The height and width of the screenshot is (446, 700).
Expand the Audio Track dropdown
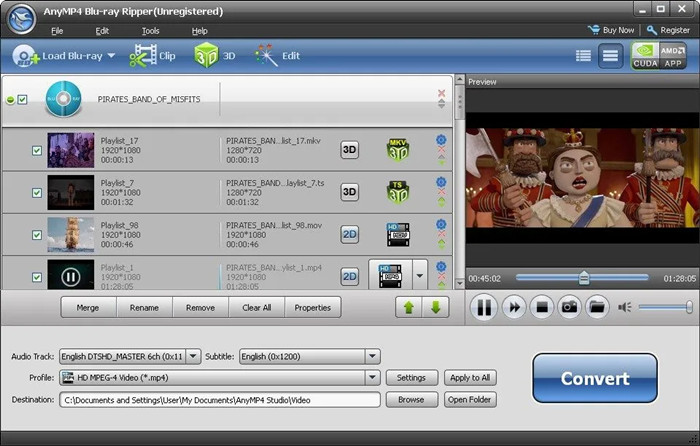pyautogui.click(x=193, y=356)
